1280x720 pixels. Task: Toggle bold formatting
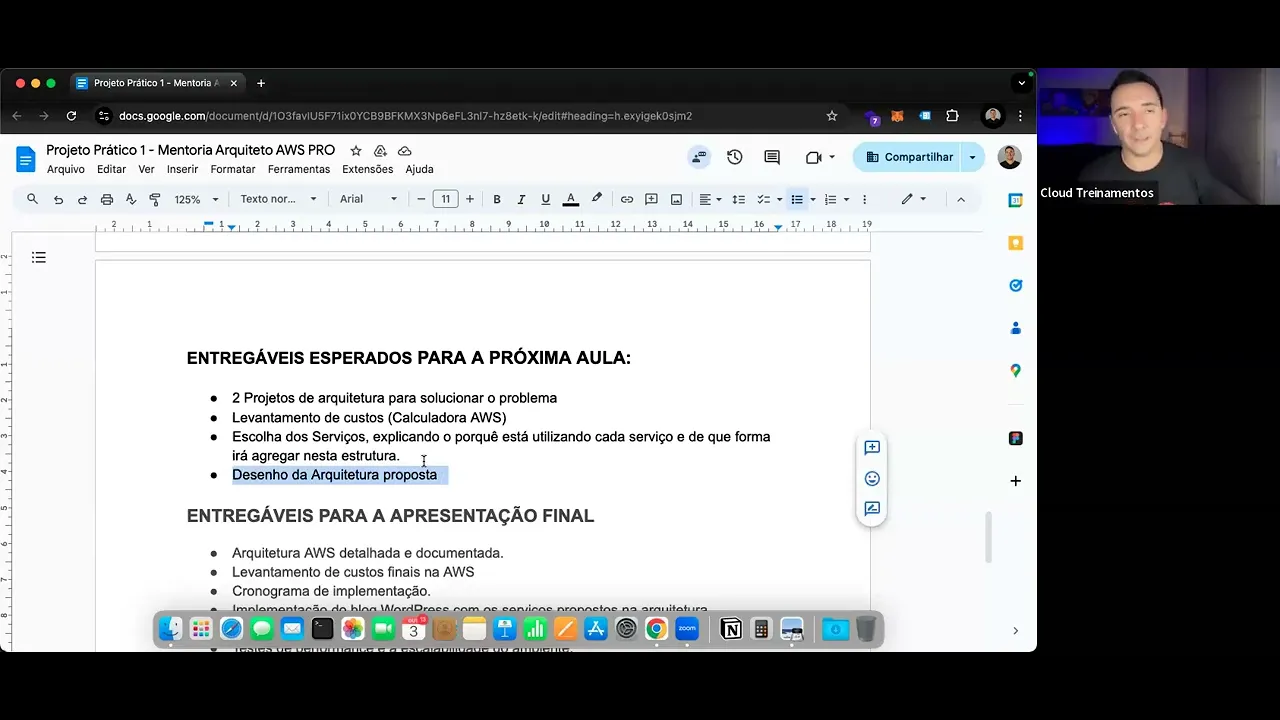(x=496, y=199)
